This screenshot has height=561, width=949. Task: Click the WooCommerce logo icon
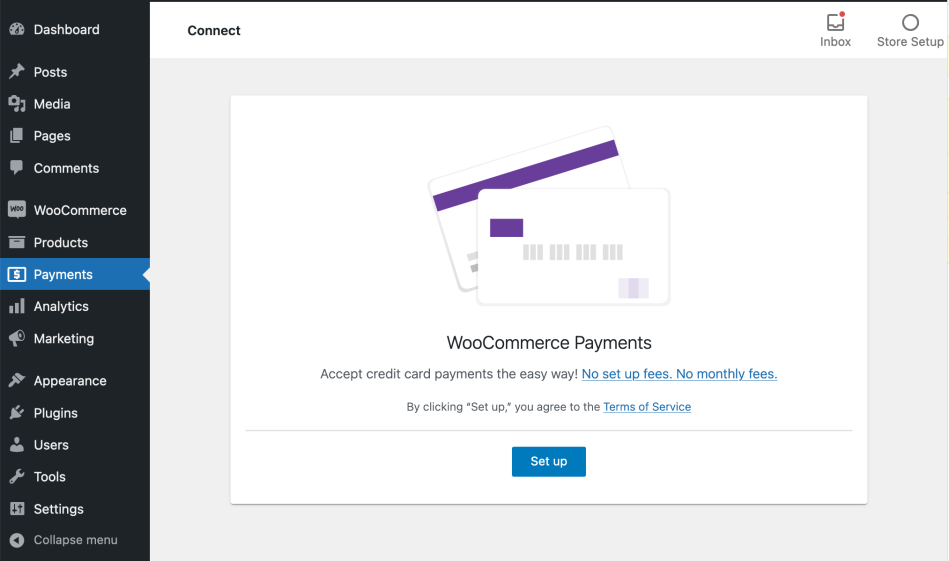tap(16, 210)
